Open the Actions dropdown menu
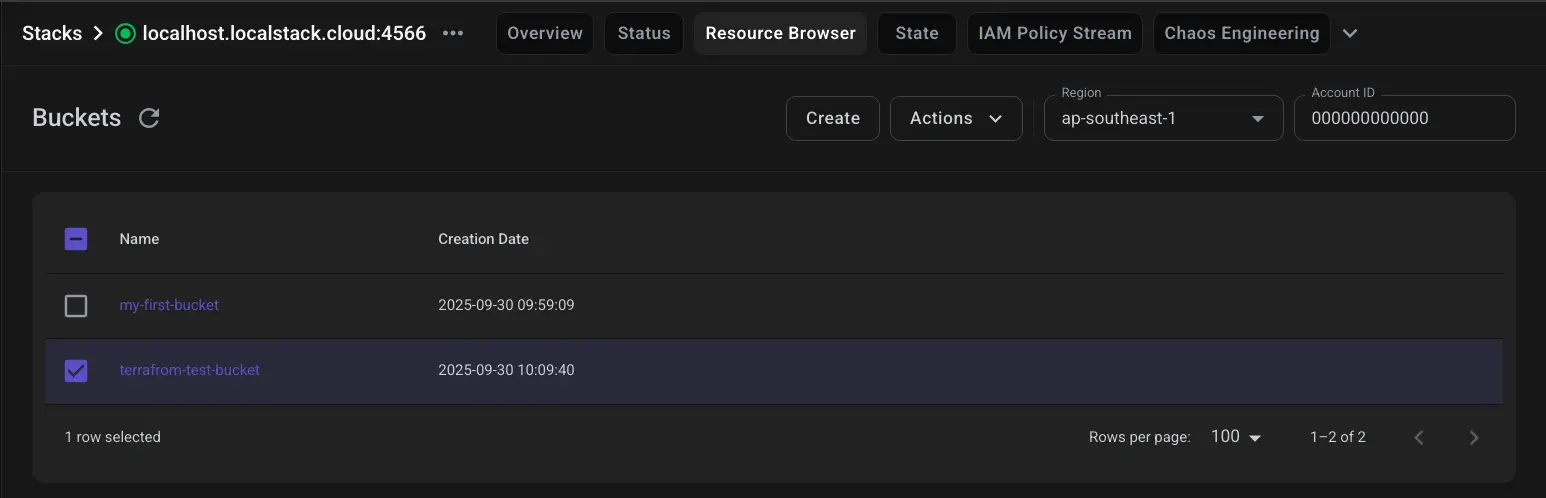1546x498 pixels. 955,118
